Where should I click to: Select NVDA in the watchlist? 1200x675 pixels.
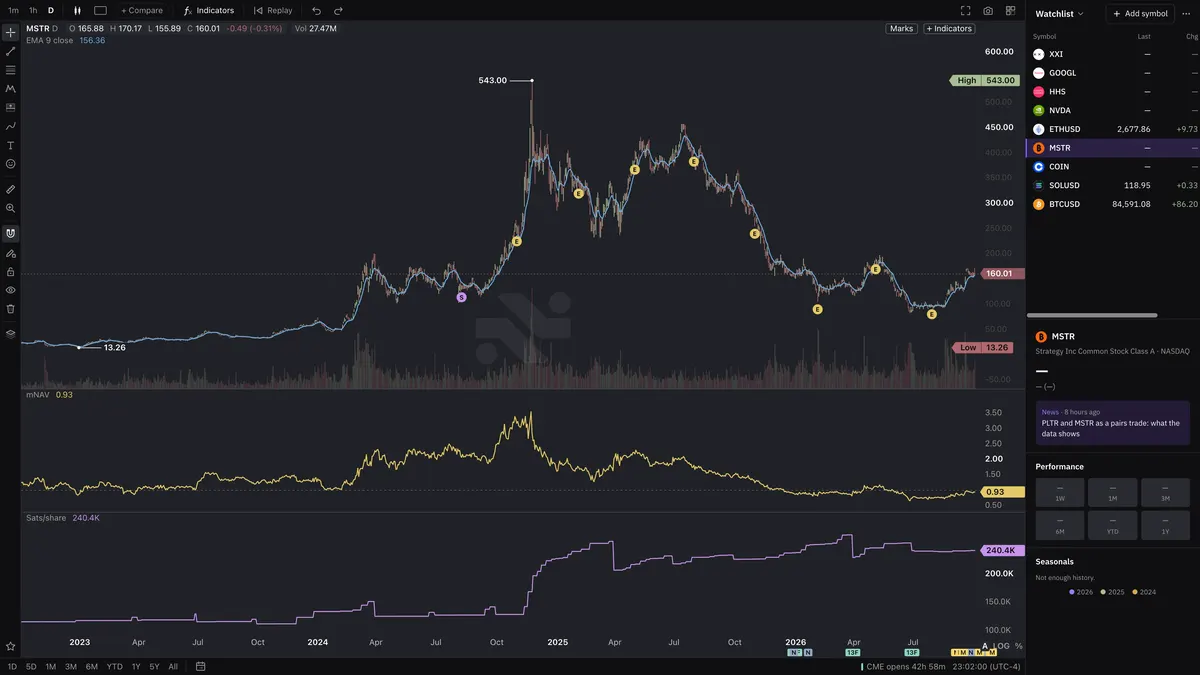(1113, 110)
